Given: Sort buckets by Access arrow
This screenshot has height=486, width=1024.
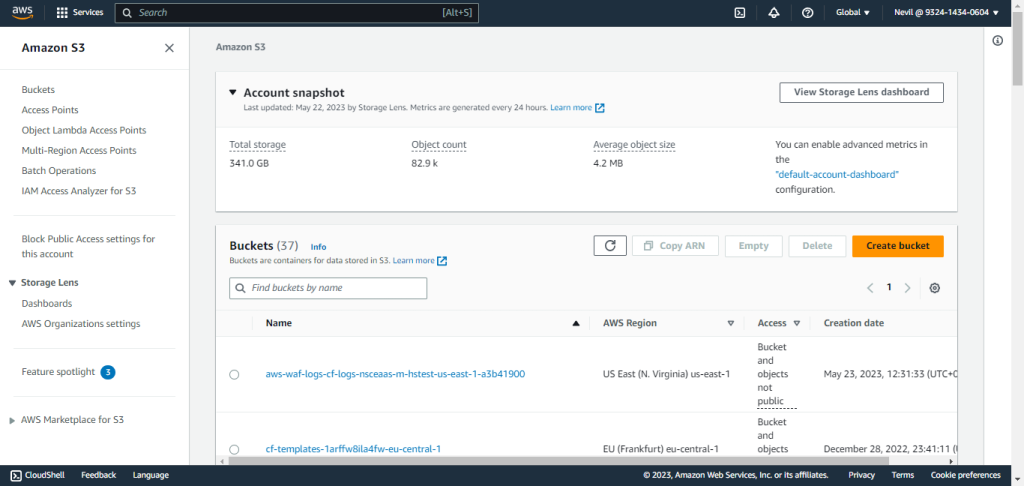Looking at the screenshot, I should [797, 323].
